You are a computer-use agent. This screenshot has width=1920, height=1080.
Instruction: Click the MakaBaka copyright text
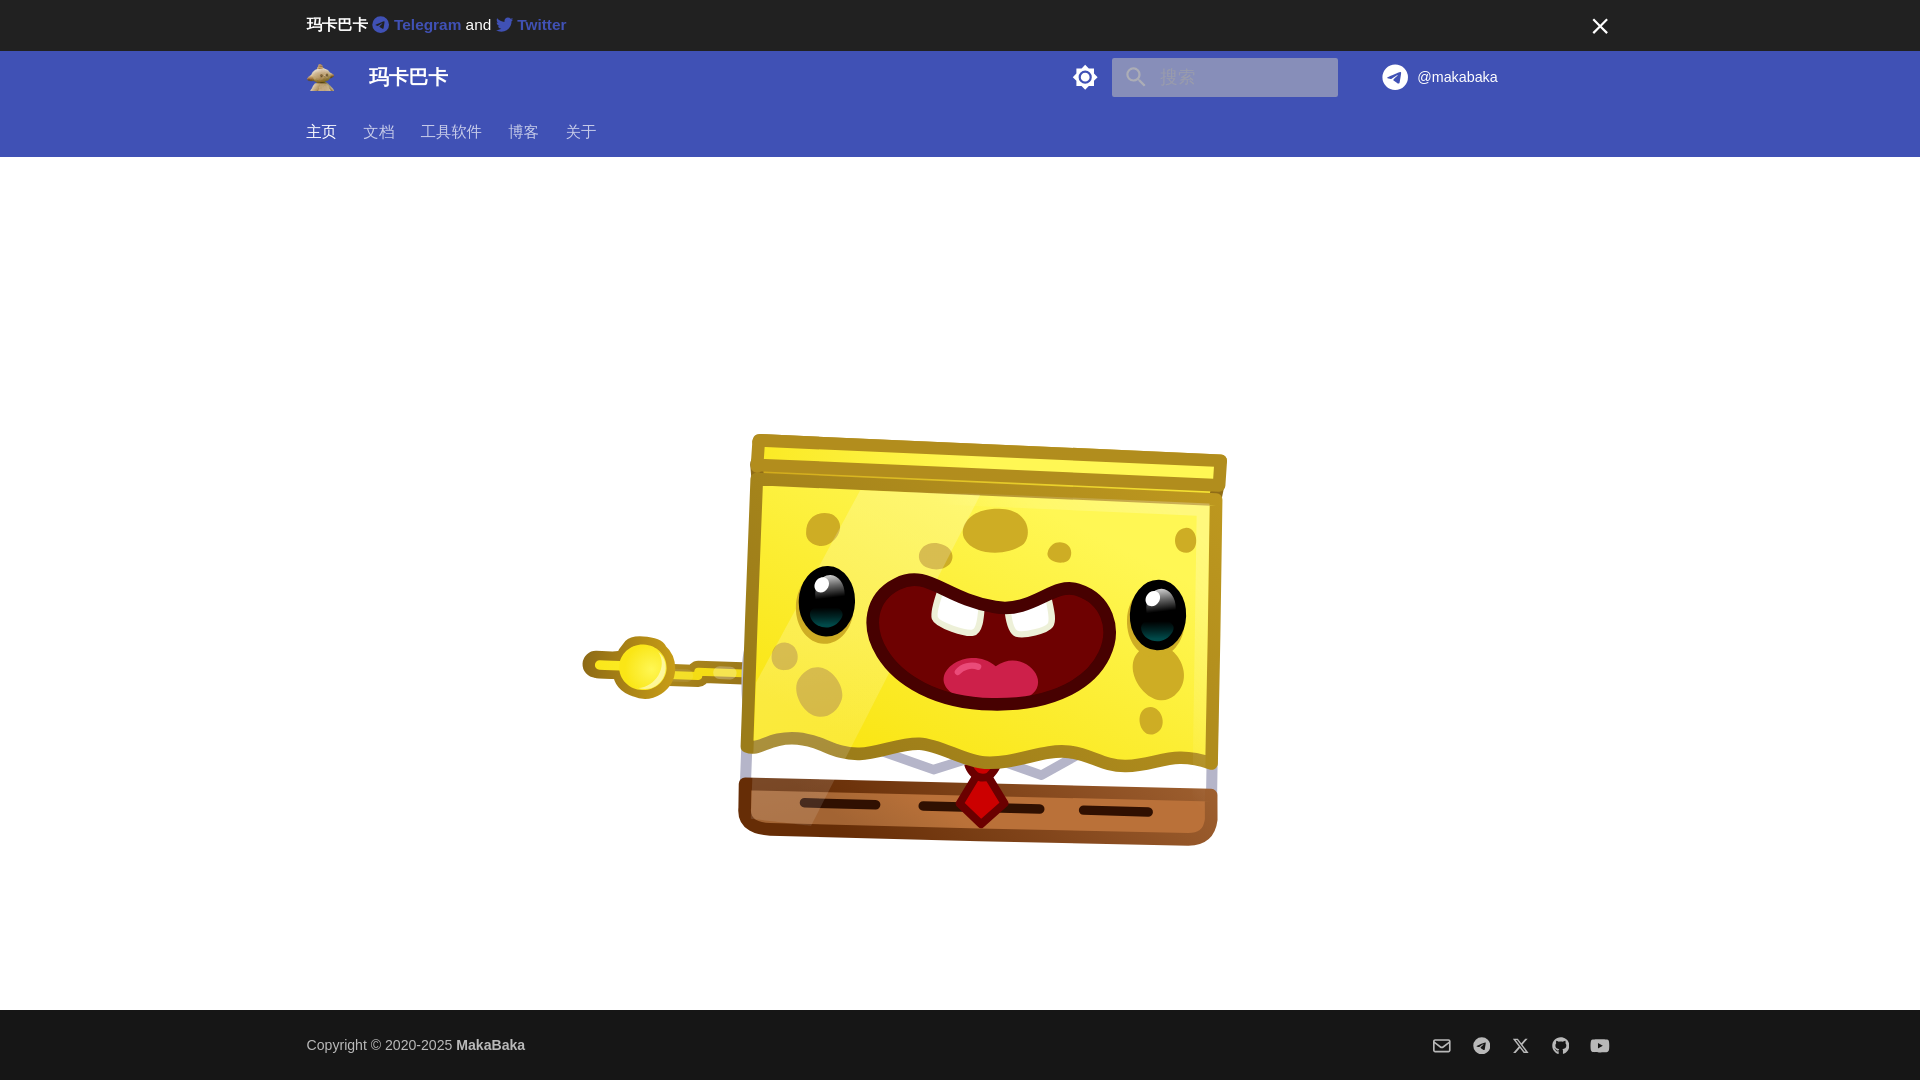pos(490,1045)
